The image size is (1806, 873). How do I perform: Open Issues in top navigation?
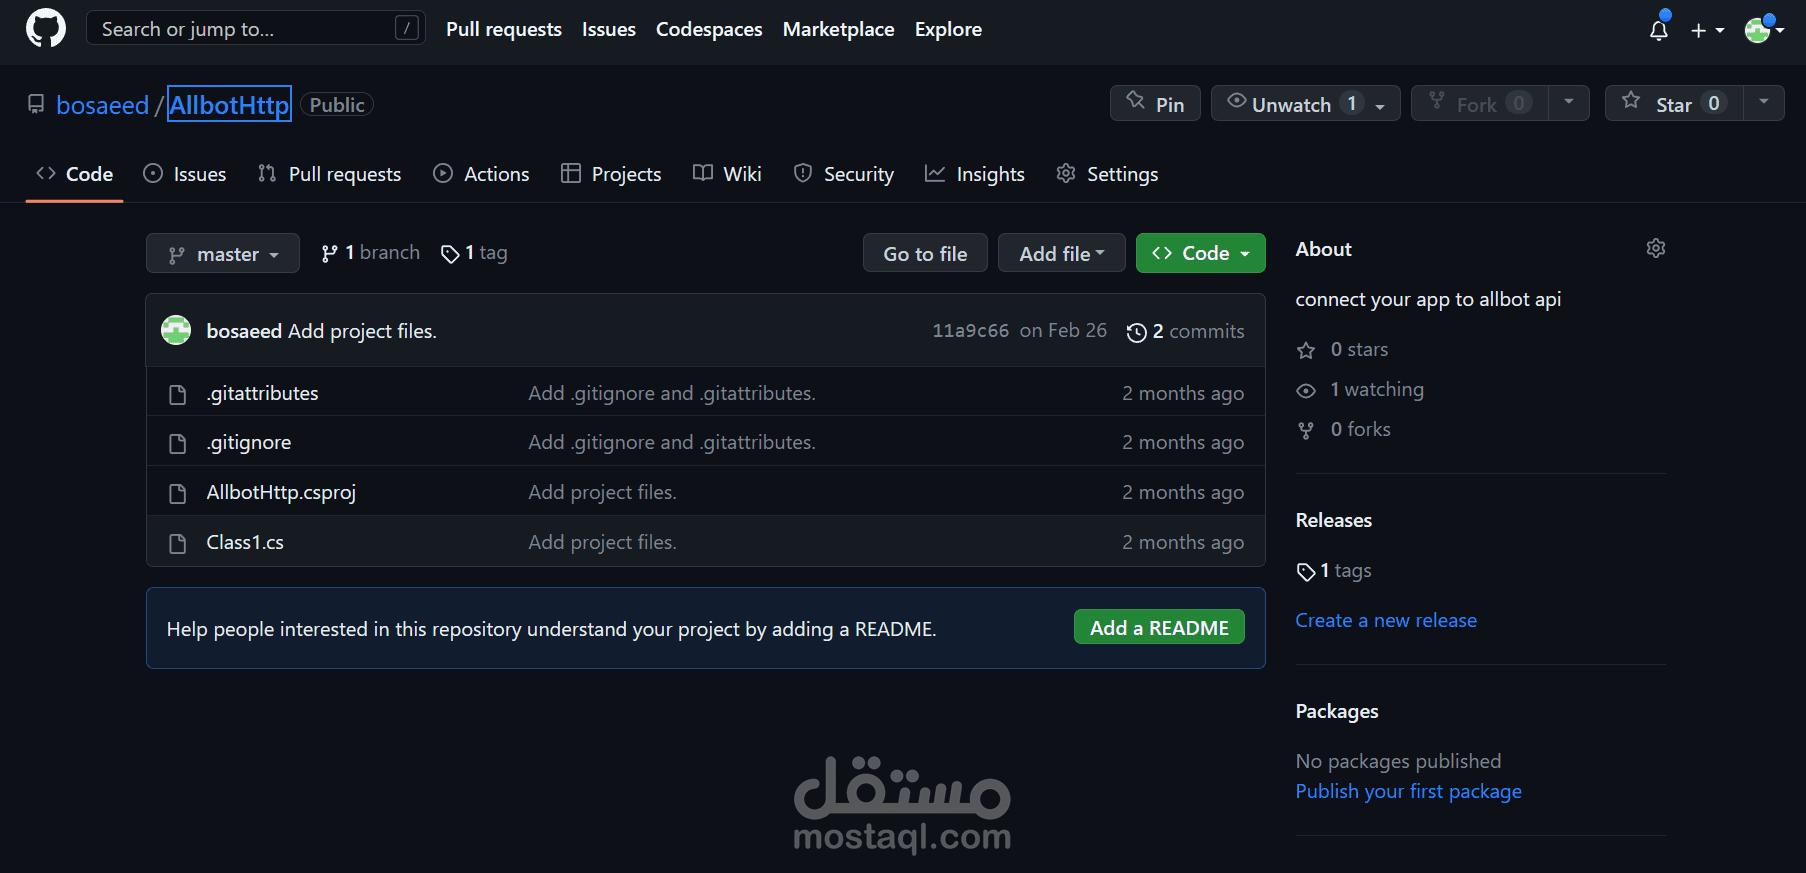pos(609,29)
